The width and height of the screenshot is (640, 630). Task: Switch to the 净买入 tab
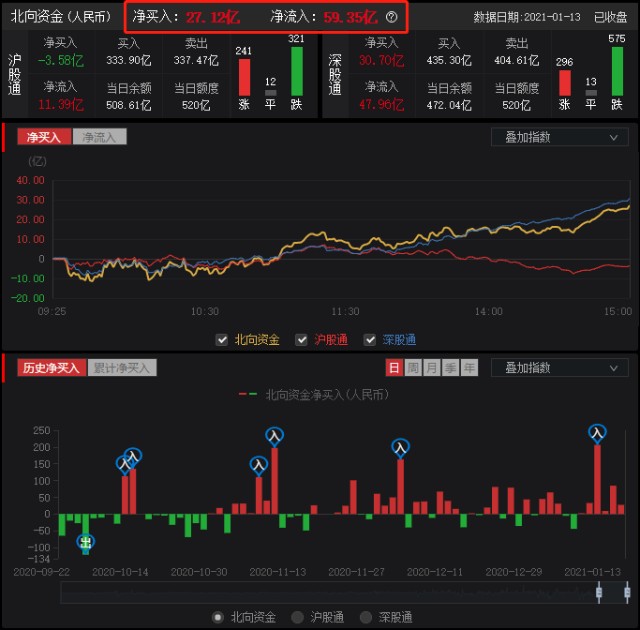pyautogui.click(x=44, y=137)
